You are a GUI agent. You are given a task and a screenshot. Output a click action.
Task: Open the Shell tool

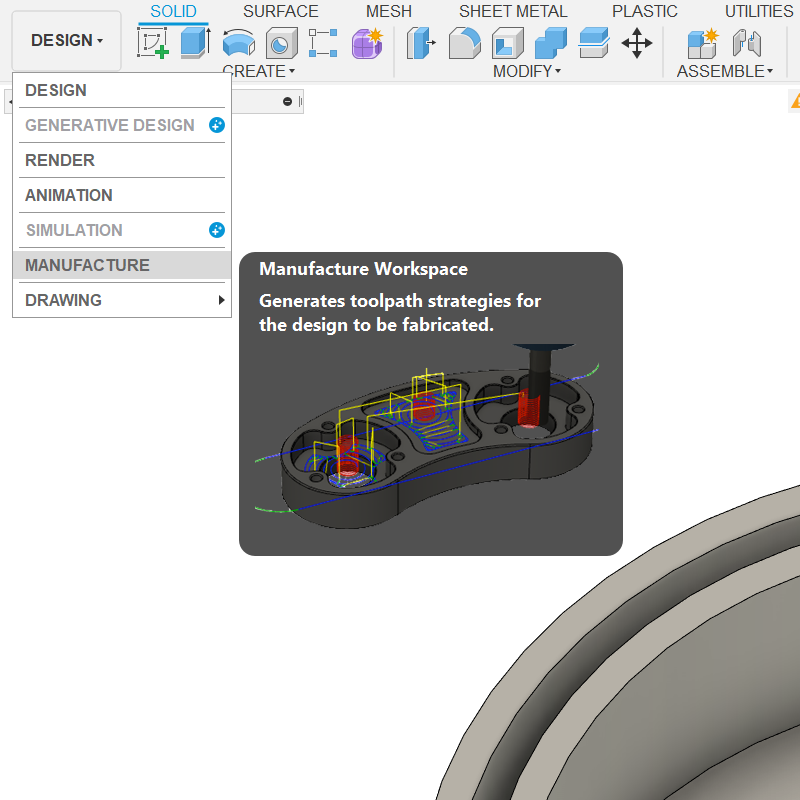(506, 41)
